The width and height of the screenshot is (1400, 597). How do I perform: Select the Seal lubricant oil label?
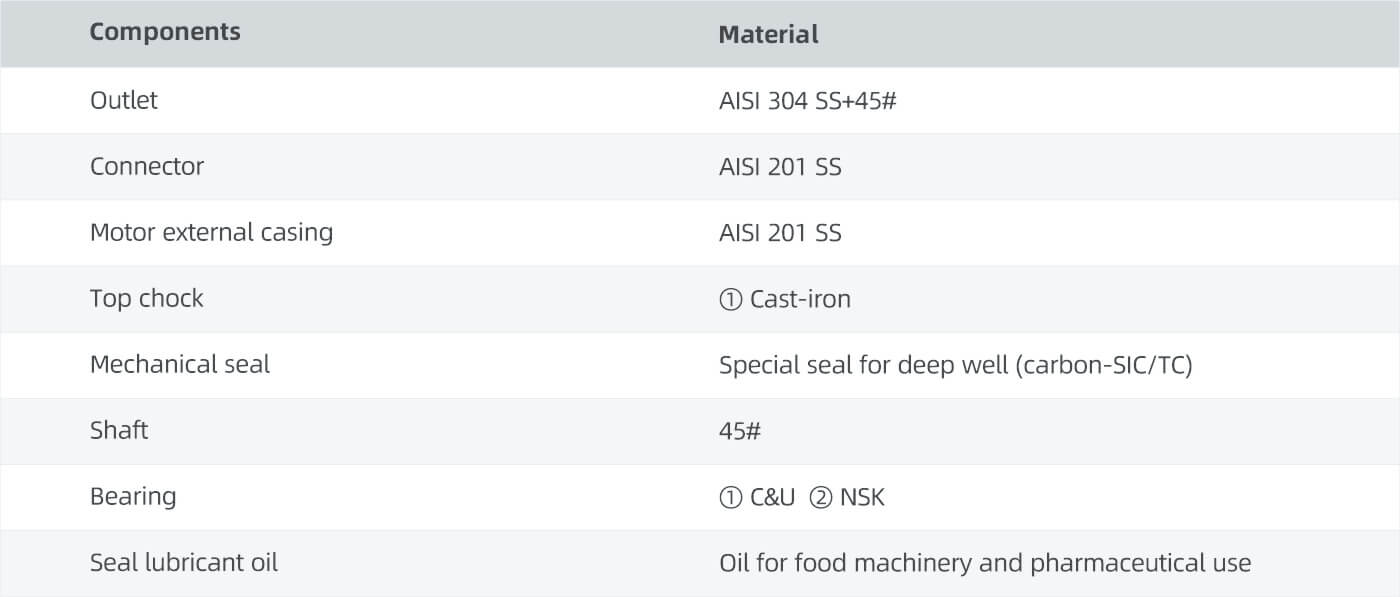tap(184, 563)
